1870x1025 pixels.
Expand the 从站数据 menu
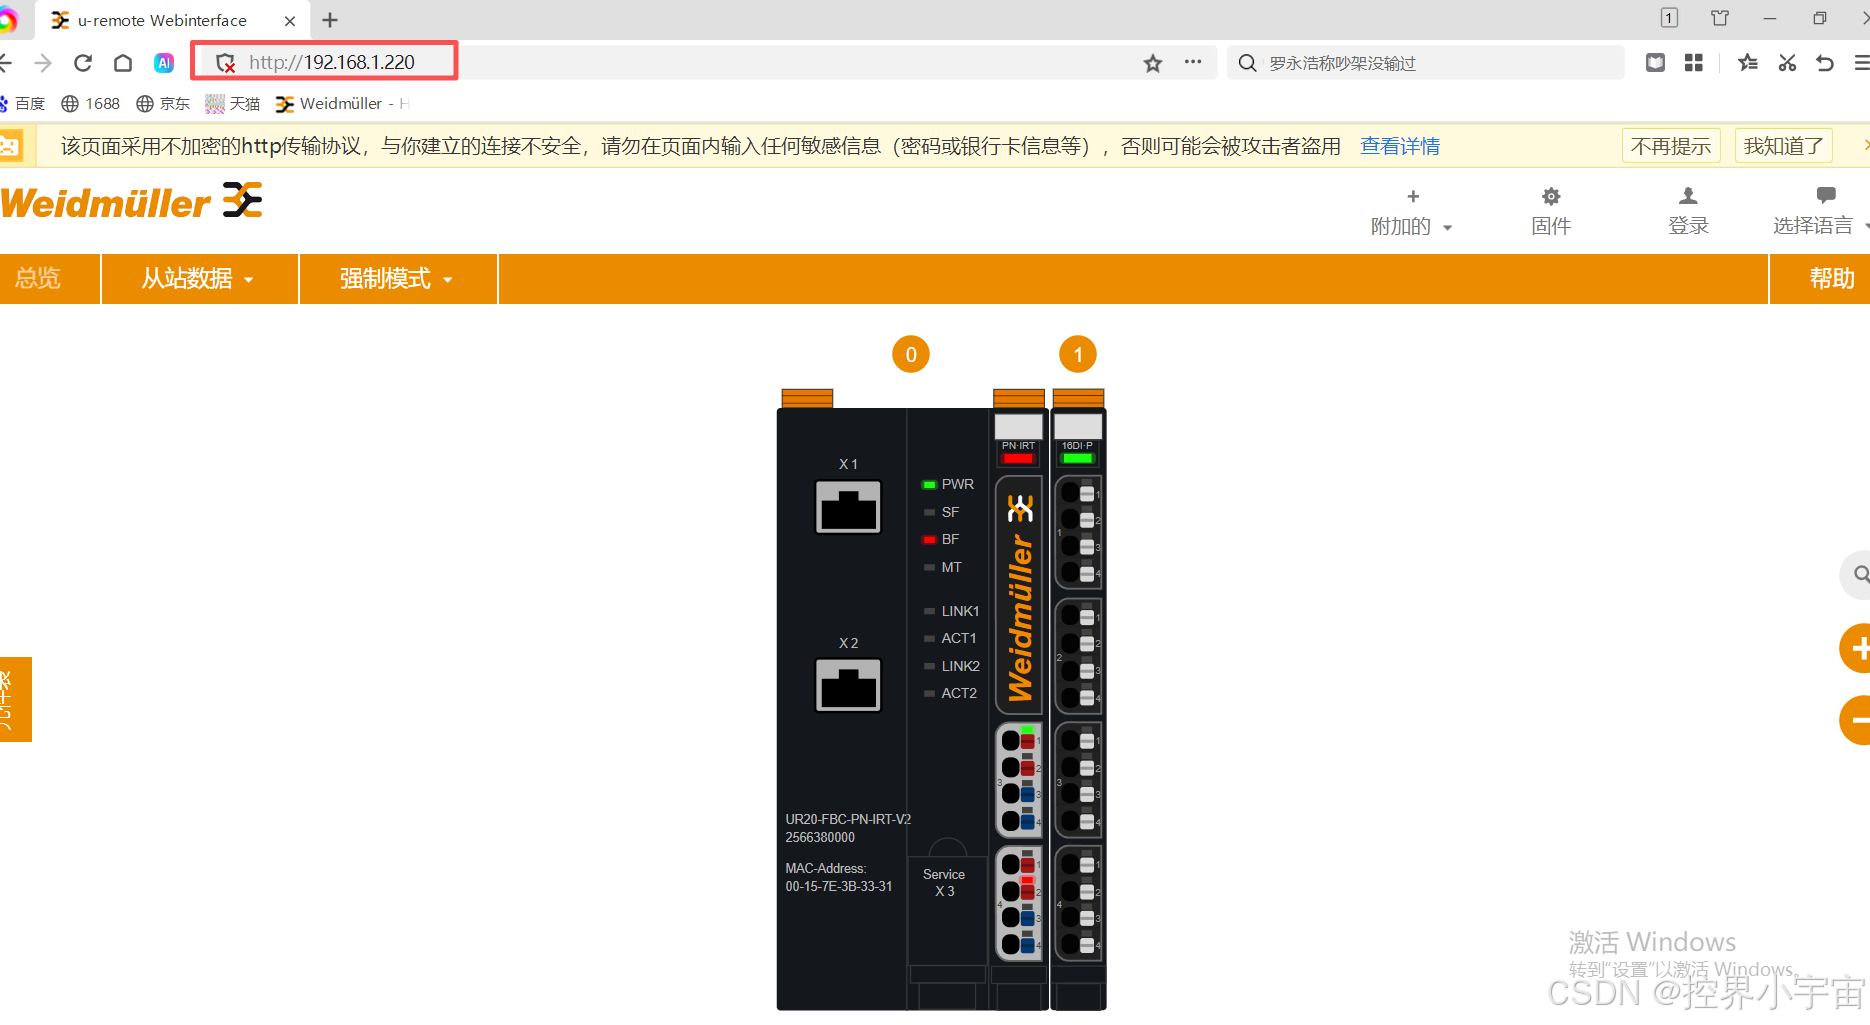[199, 278]
